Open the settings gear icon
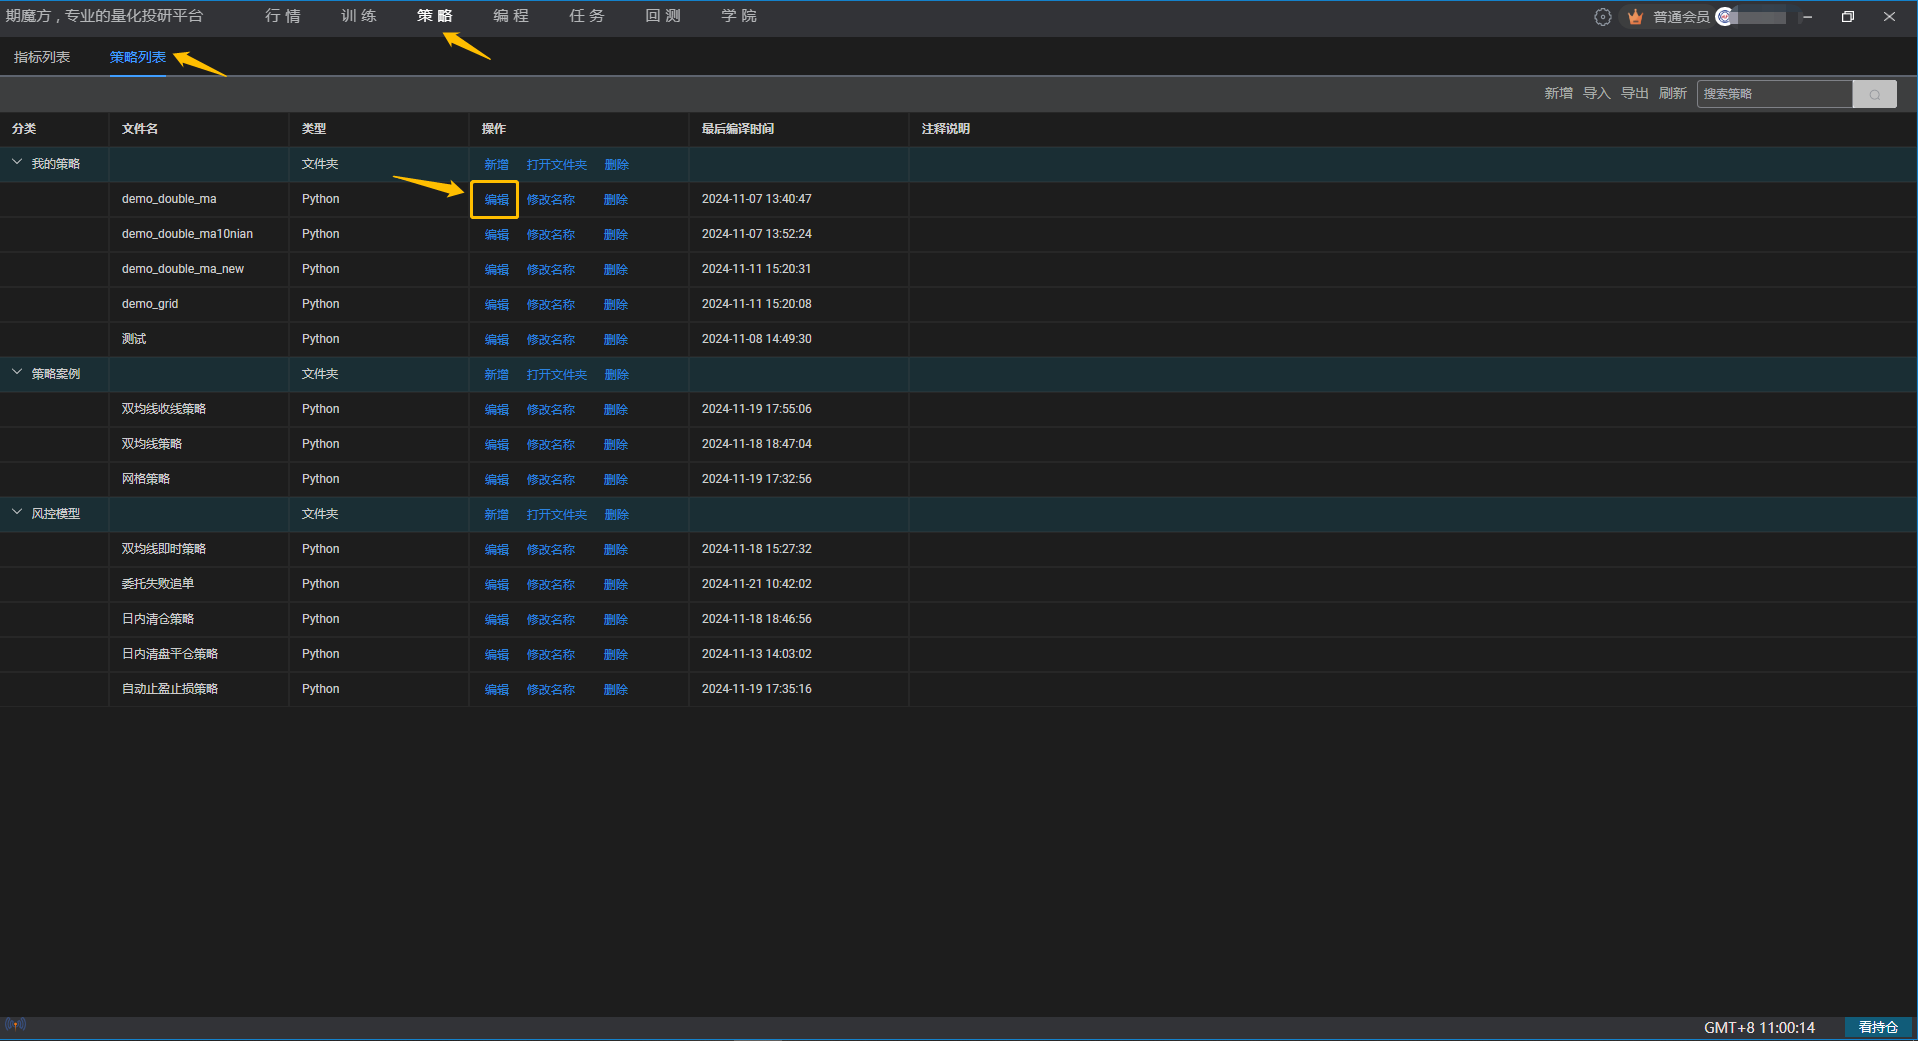This screenshot has width=1918, height=1041. [1602, 17]
